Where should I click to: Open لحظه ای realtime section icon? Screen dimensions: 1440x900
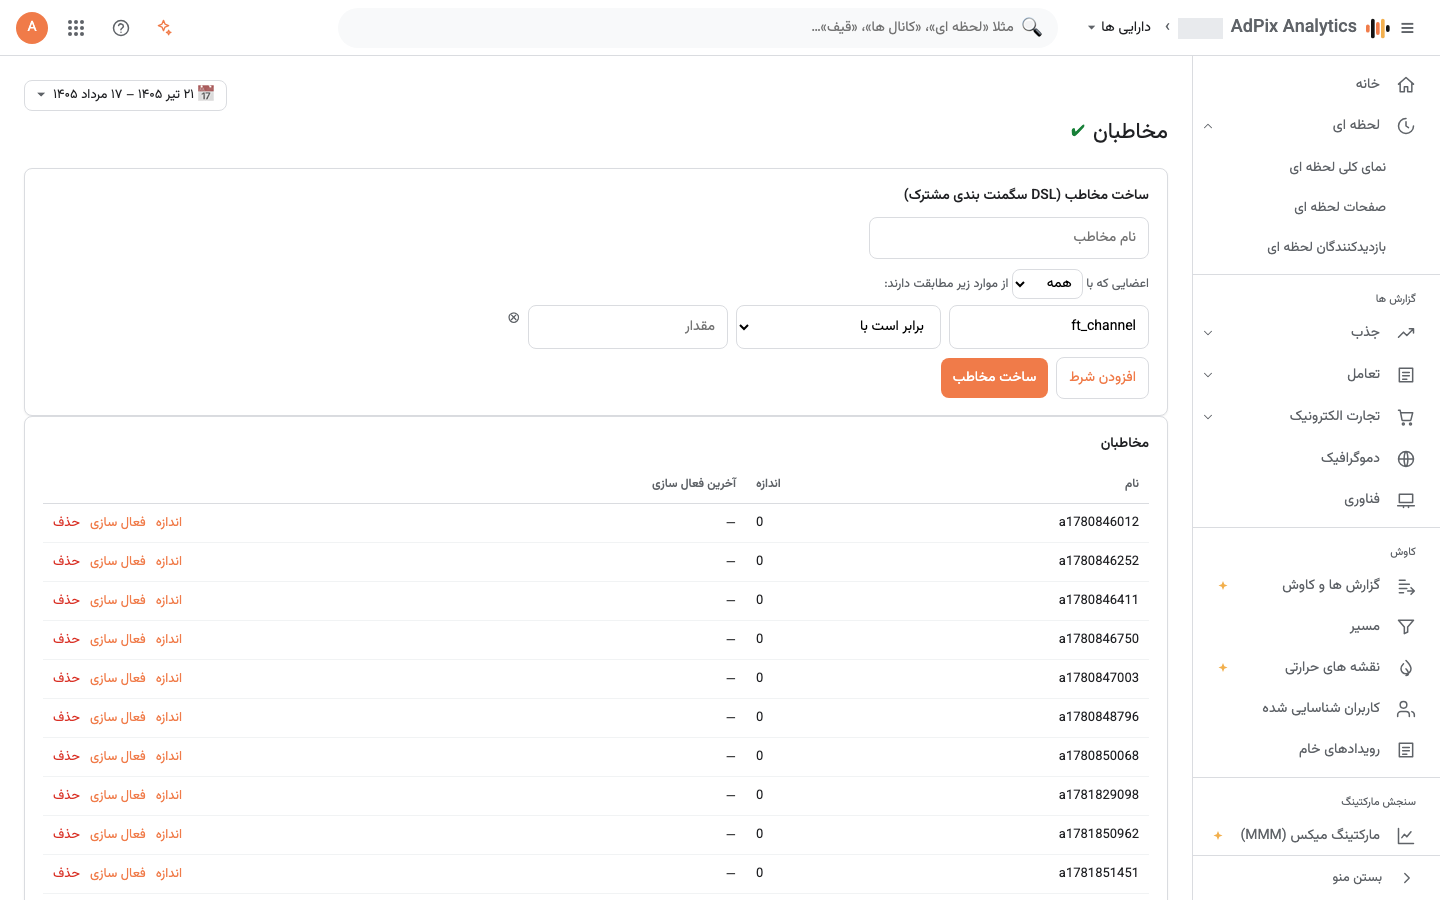coord(1406,126)
